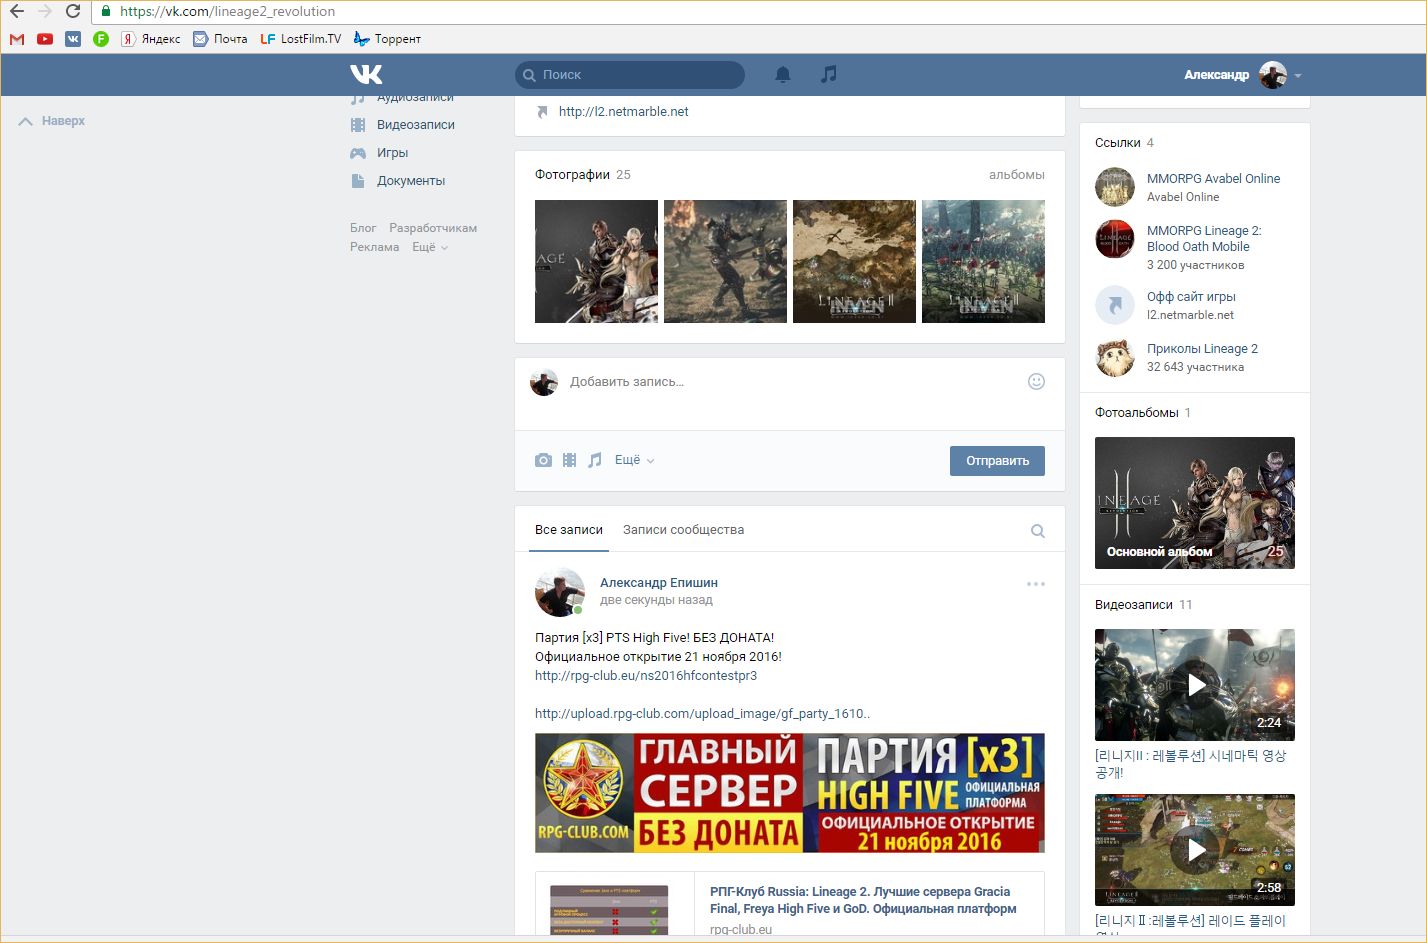Open emoji smiley picker

(1036, 381)
